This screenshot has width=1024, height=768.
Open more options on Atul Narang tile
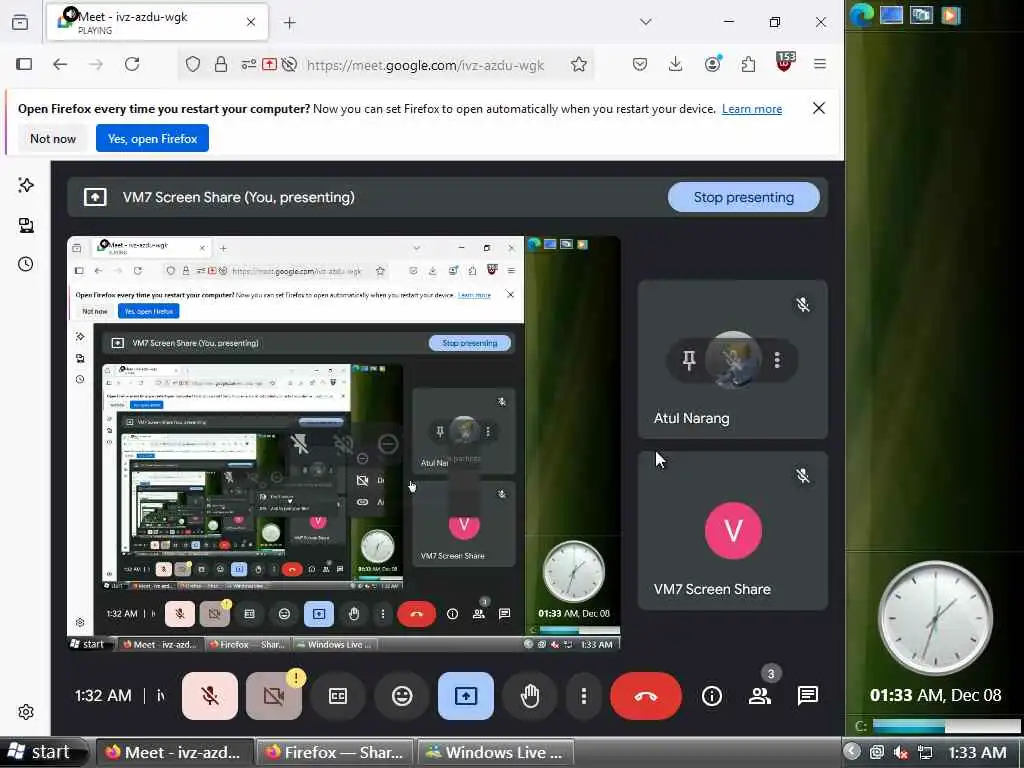(x=777, y=360)
